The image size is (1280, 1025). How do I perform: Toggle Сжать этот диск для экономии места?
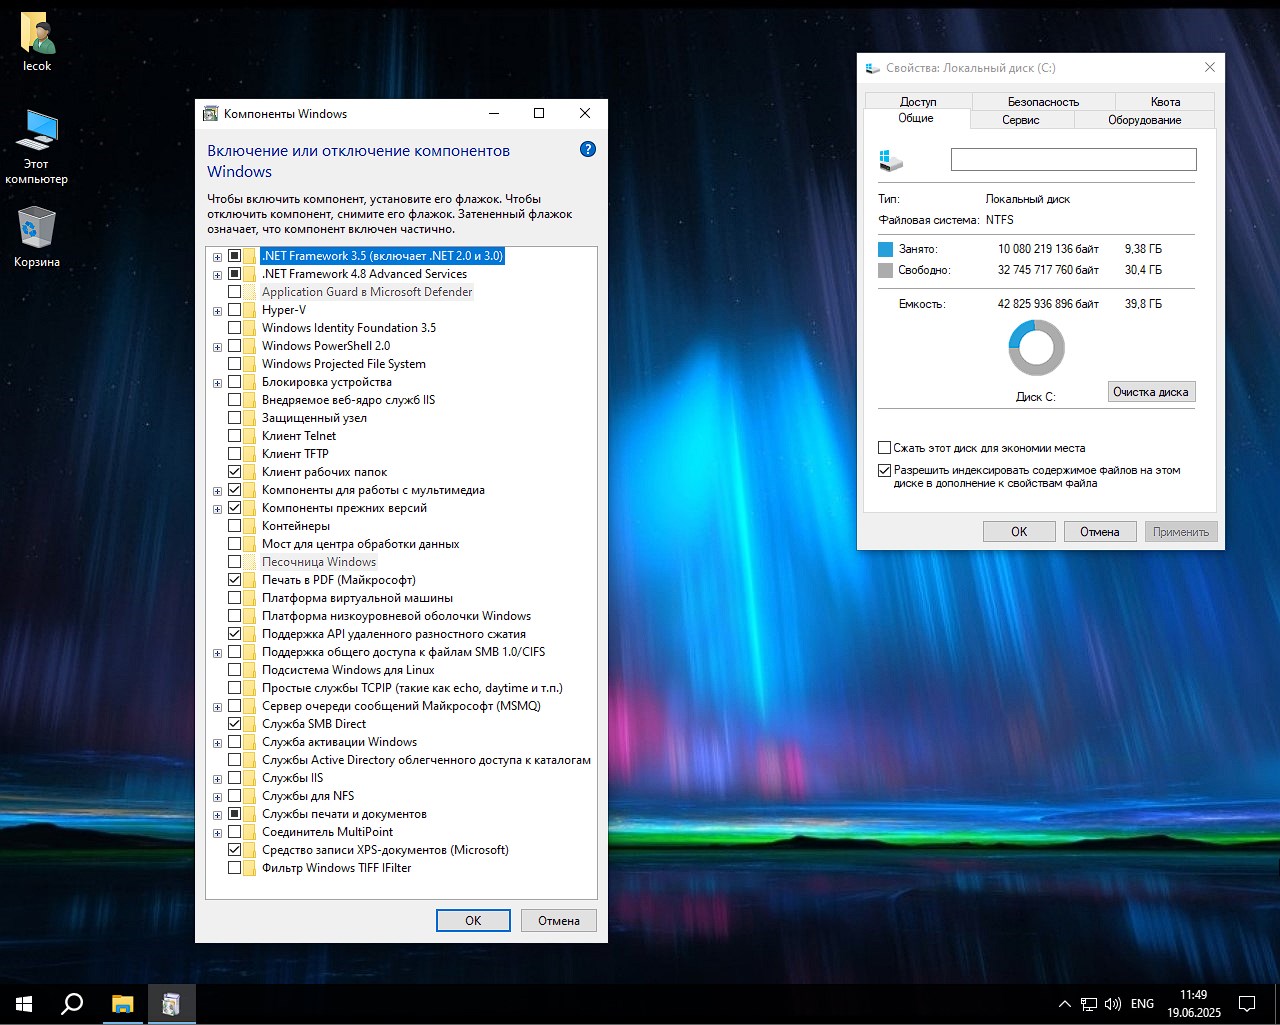(884, 448)
